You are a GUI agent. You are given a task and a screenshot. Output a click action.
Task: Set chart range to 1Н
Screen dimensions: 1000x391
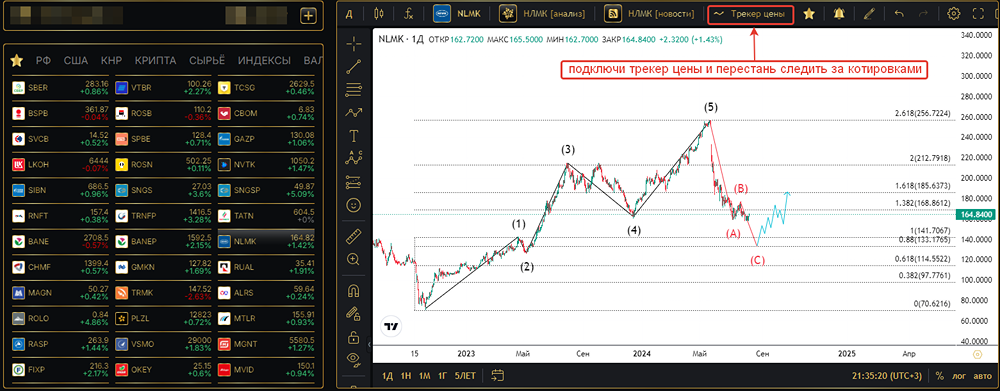[406, 376]
